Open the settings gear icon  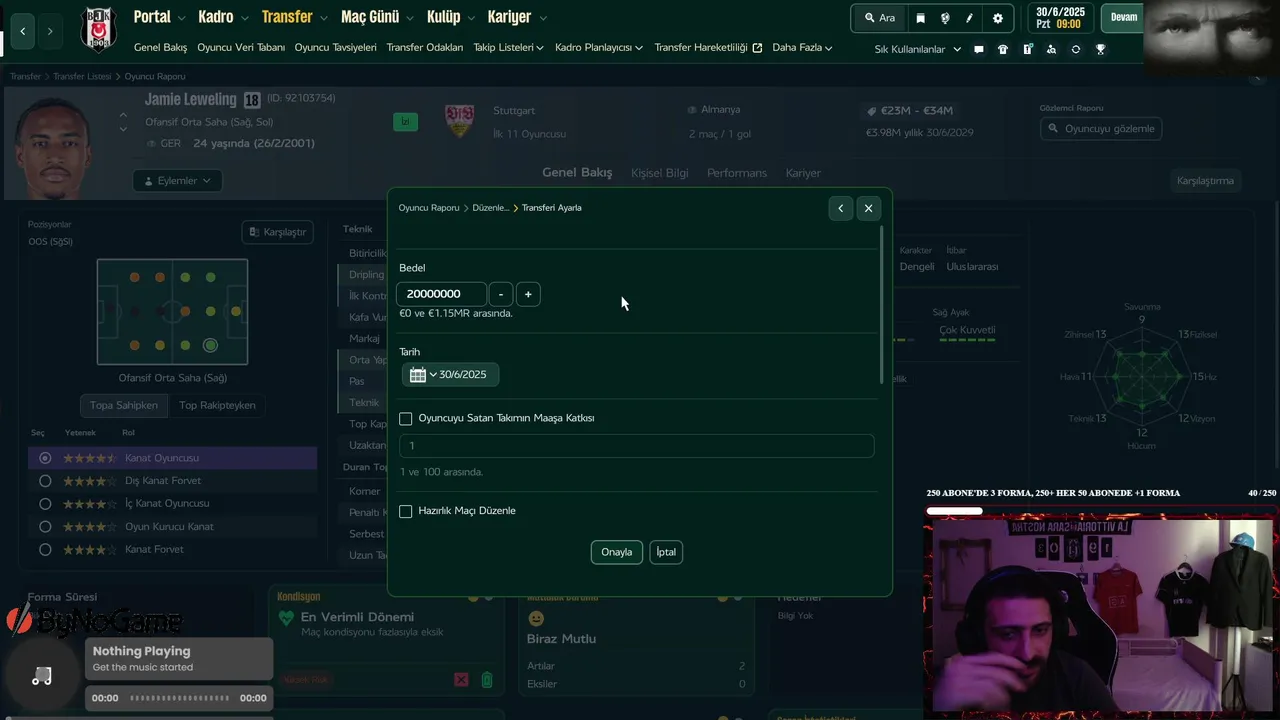pos(997,18)
